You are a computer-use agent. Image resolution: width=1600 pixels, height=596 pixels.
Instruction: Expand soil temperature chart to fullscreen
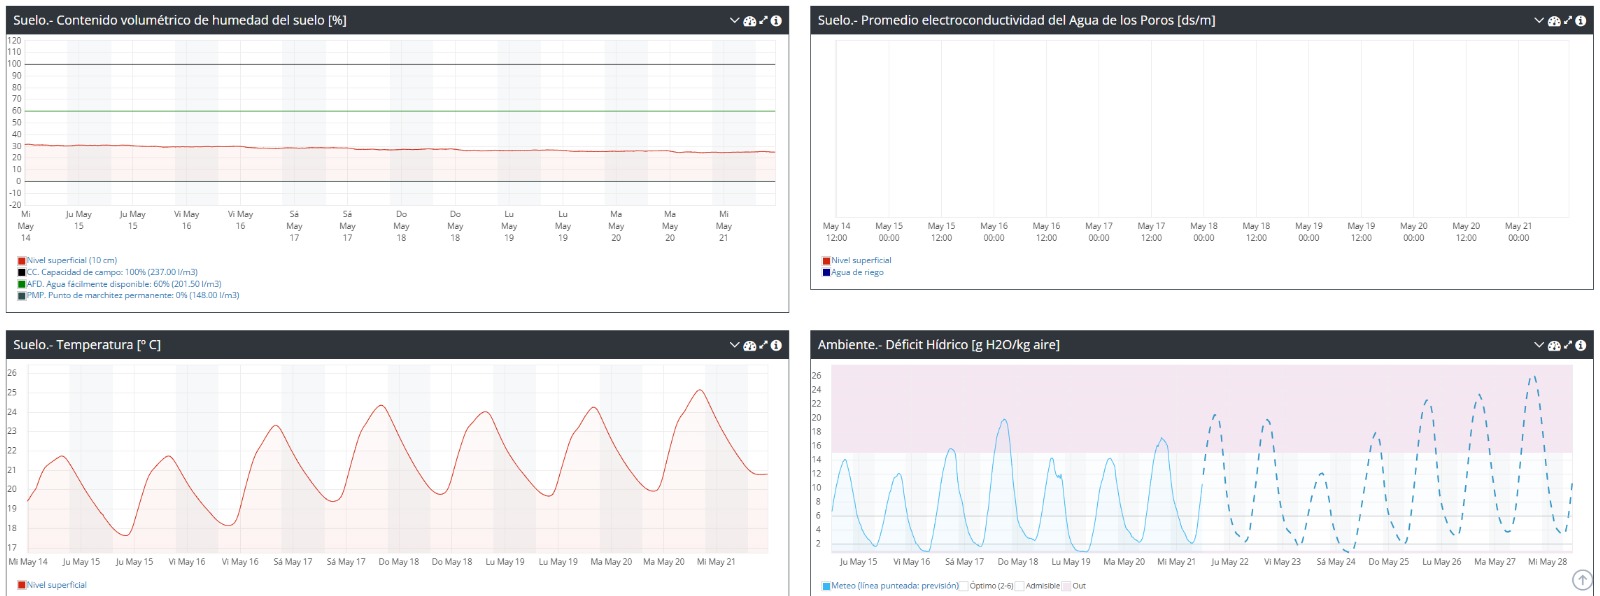click(x=764, y=345)
